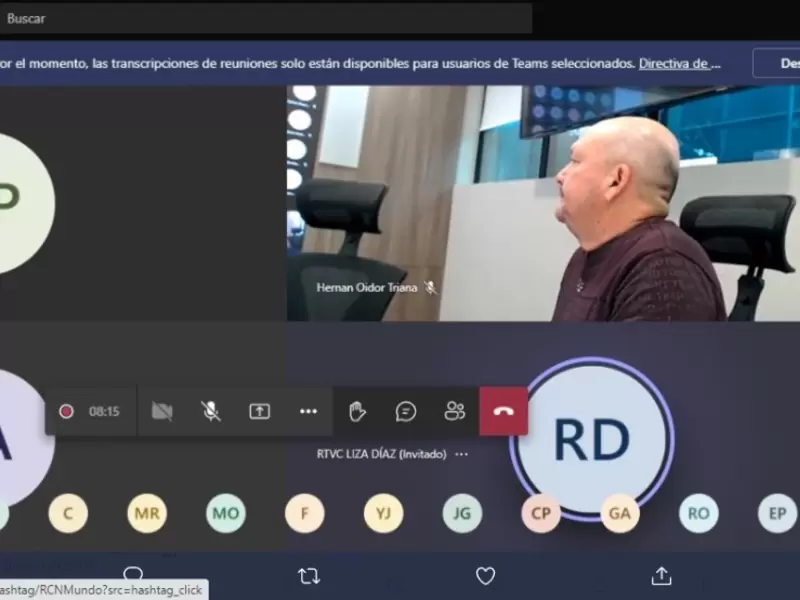The width and height of the screenshot is (800, 600).
Task: Click the Hernan Oidor Triana name label
Action: 367,288
